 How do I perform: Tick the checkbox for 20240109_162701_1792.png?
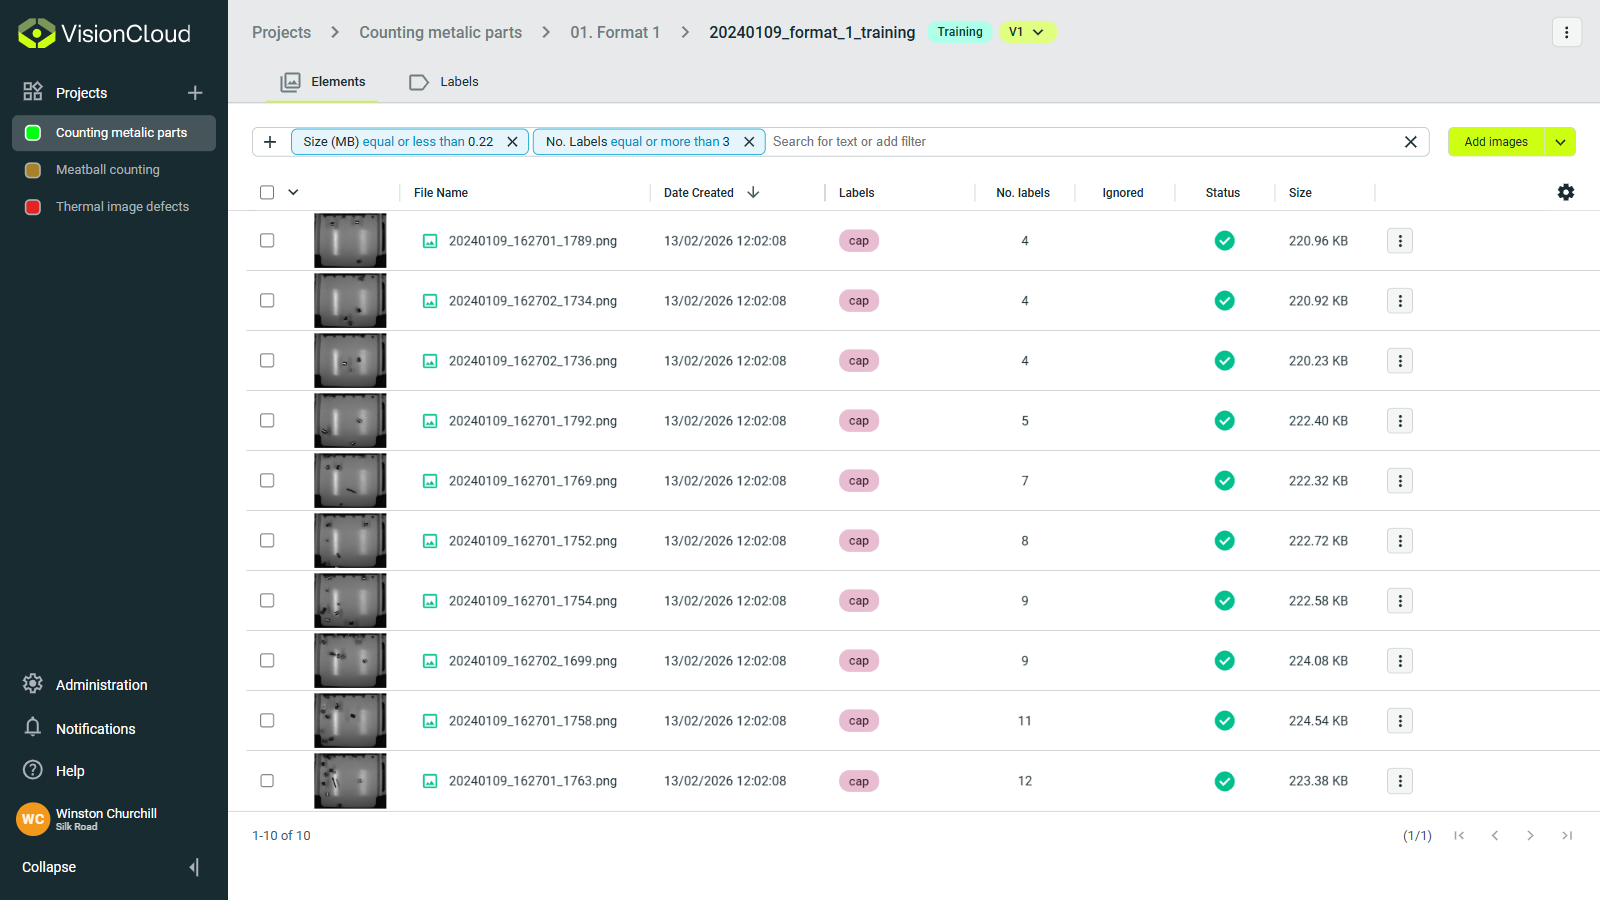point(267,421)
